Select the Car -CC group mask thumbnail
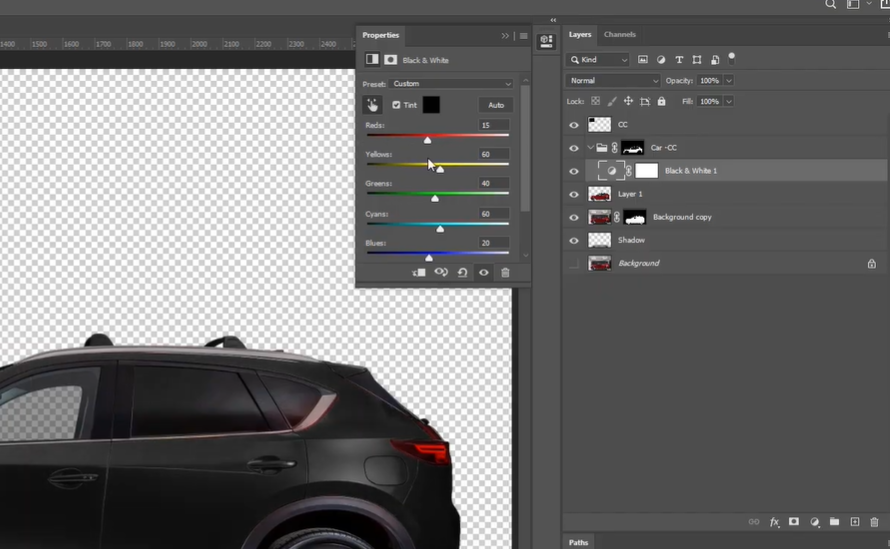Viewport: 890px width, 549px height. tap(632, 148)
